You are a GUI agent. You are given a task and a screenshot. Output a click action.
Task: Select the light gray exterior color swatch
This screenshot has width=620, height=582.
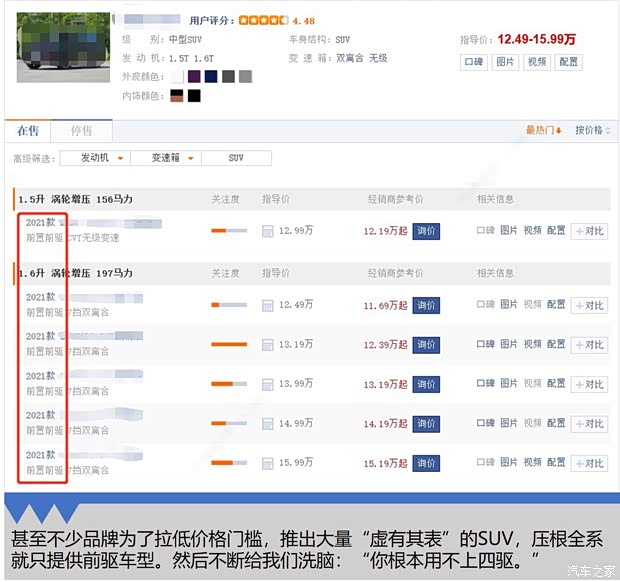[246, 77]
